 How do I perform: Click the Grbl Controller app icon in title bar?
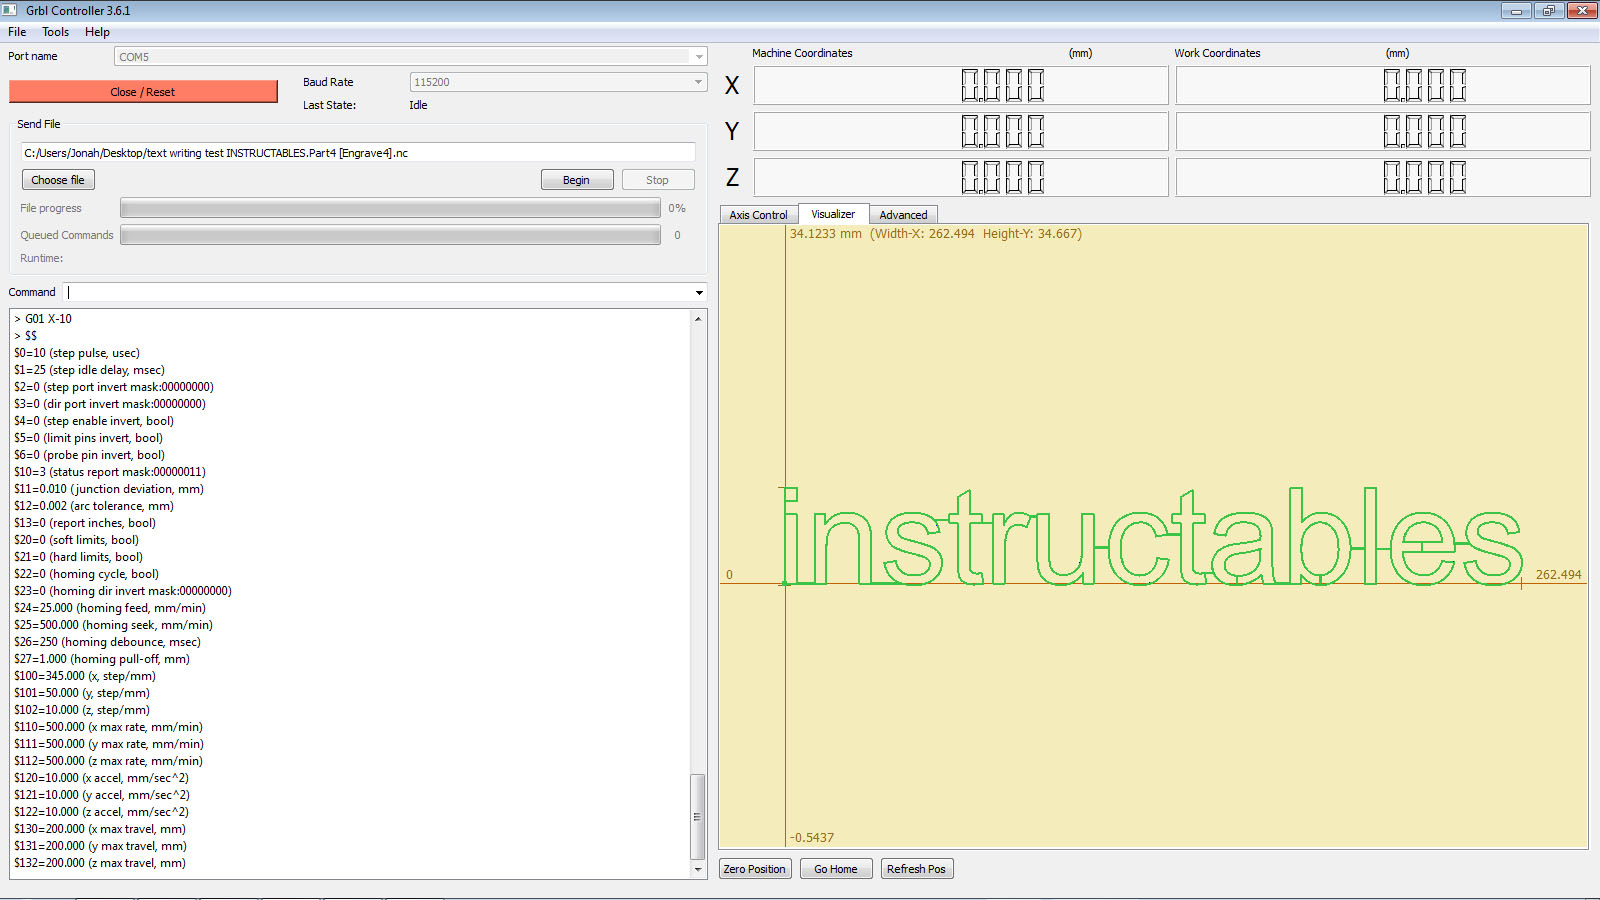click(x=10, y=10)
